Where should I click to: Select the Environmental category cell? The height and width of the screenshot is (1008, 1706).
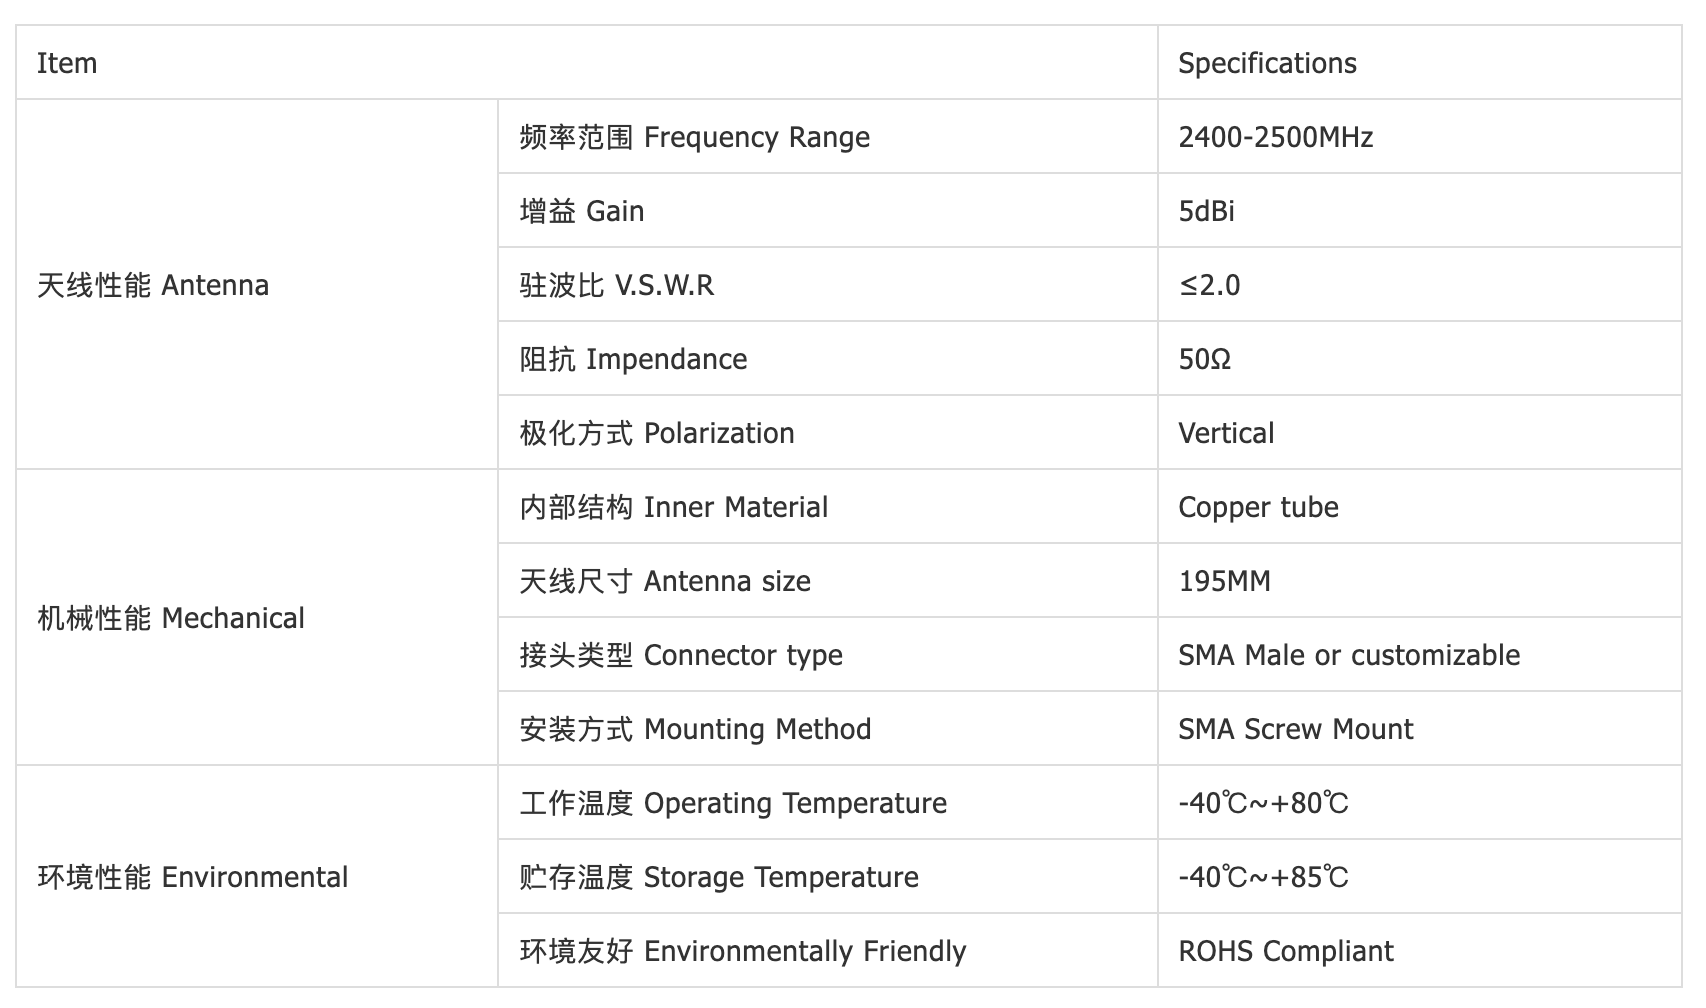[x=257, y=876]
